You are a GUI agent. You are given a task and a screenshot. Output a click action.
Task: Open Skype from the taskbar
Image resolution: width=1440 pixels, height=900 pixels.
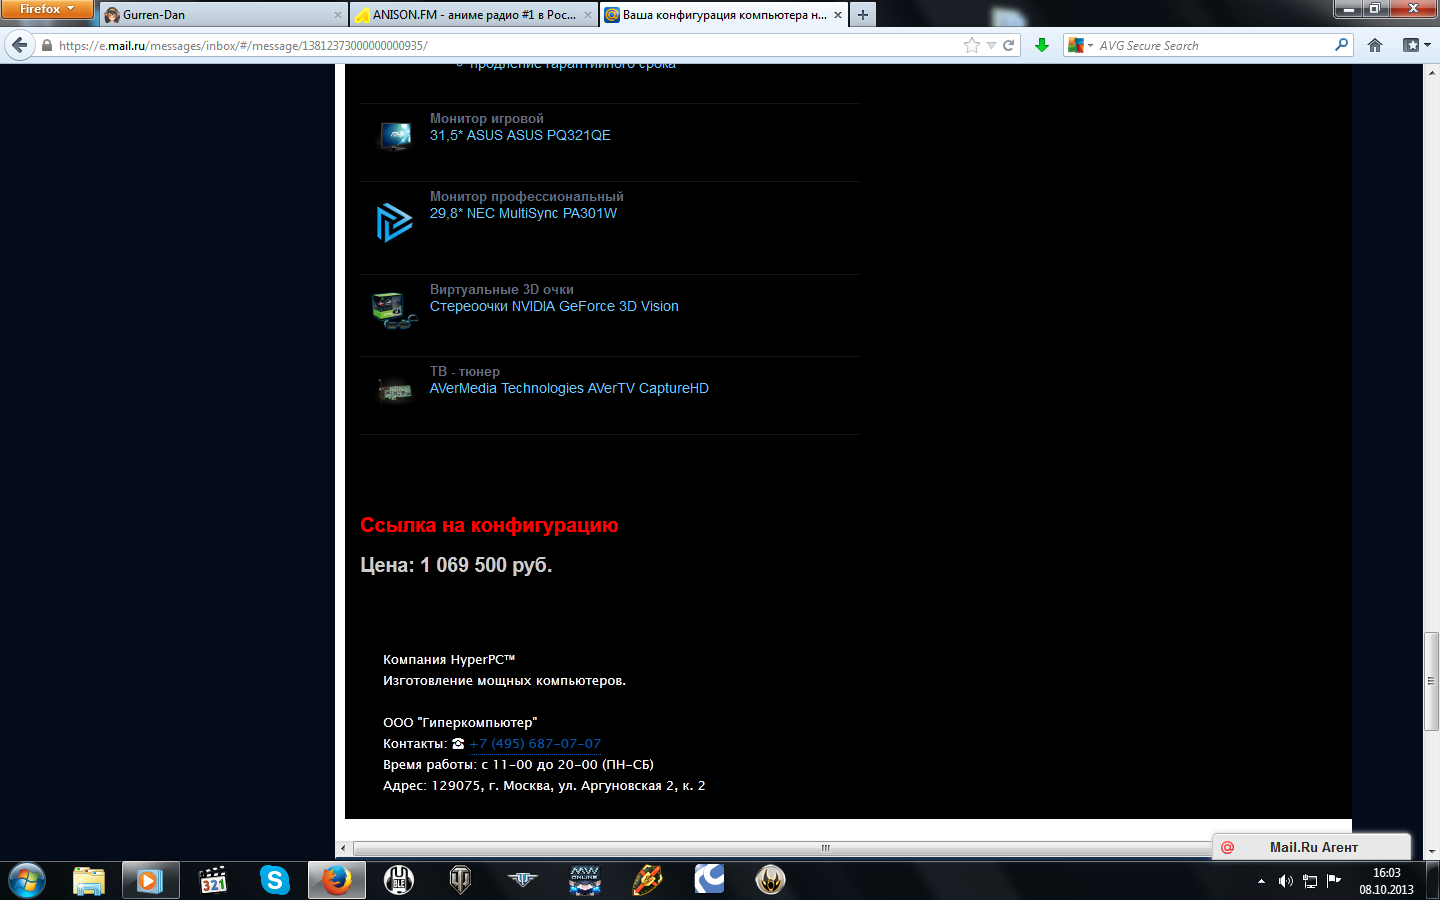point(274,880)
